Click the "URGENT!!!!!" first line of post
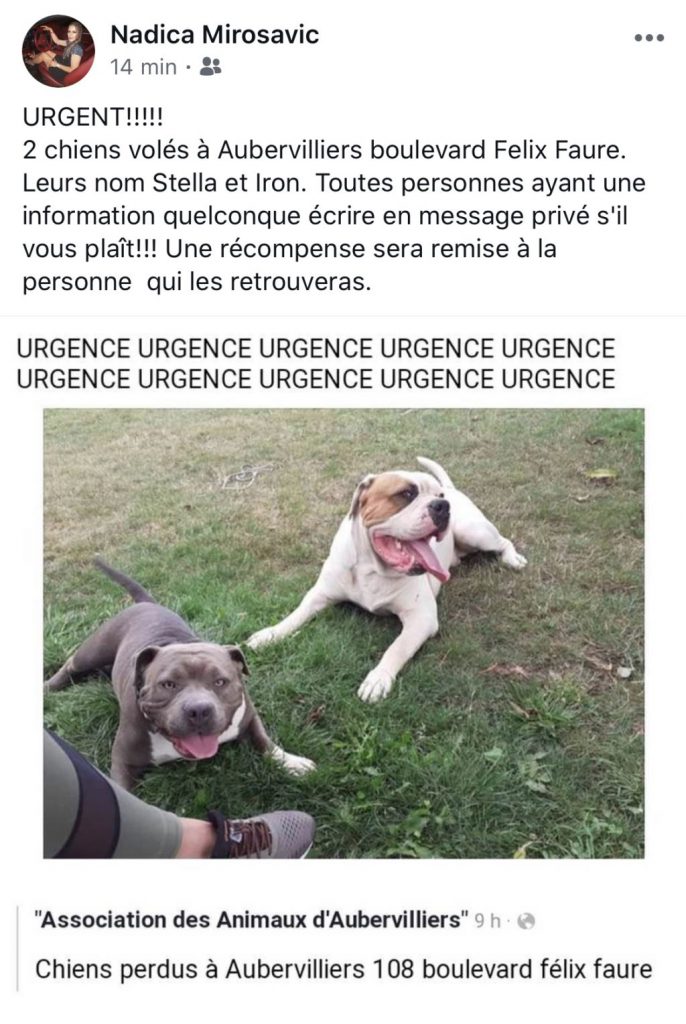686x1024 pixels. [x=93, y=118]
